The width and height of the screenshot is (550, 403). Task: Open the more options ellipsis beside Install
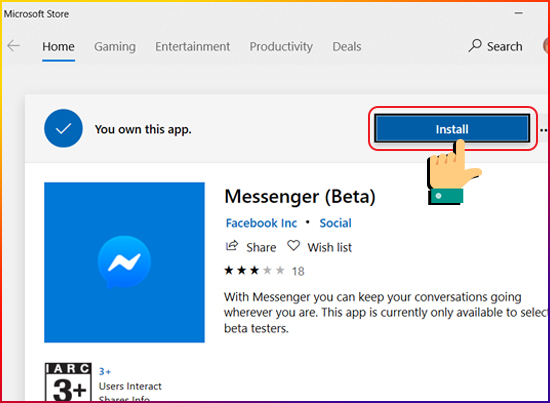point(544,130)
